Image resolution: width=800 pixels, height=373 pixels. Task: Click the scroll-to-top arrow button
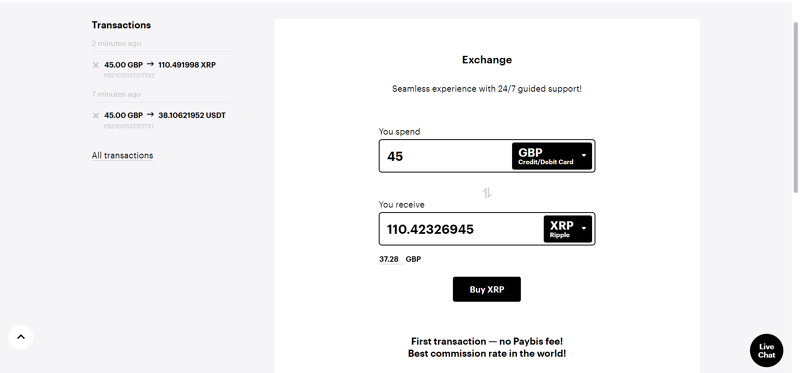point(21,337)
